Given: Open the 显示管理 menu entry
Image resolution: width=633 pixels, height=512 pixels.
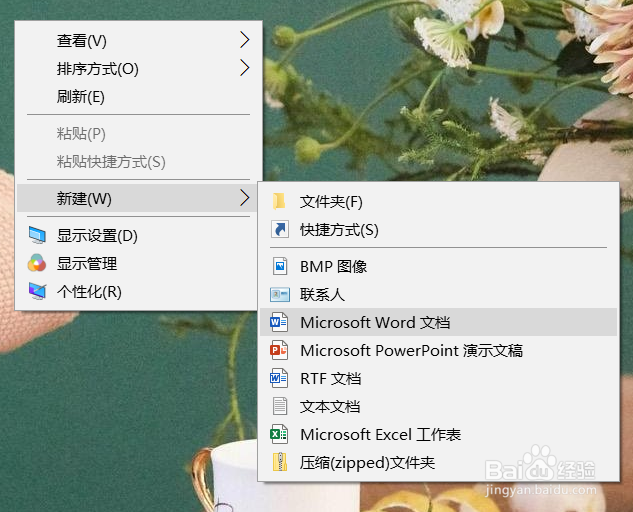Looking at the screenshot, I should 138,263.
